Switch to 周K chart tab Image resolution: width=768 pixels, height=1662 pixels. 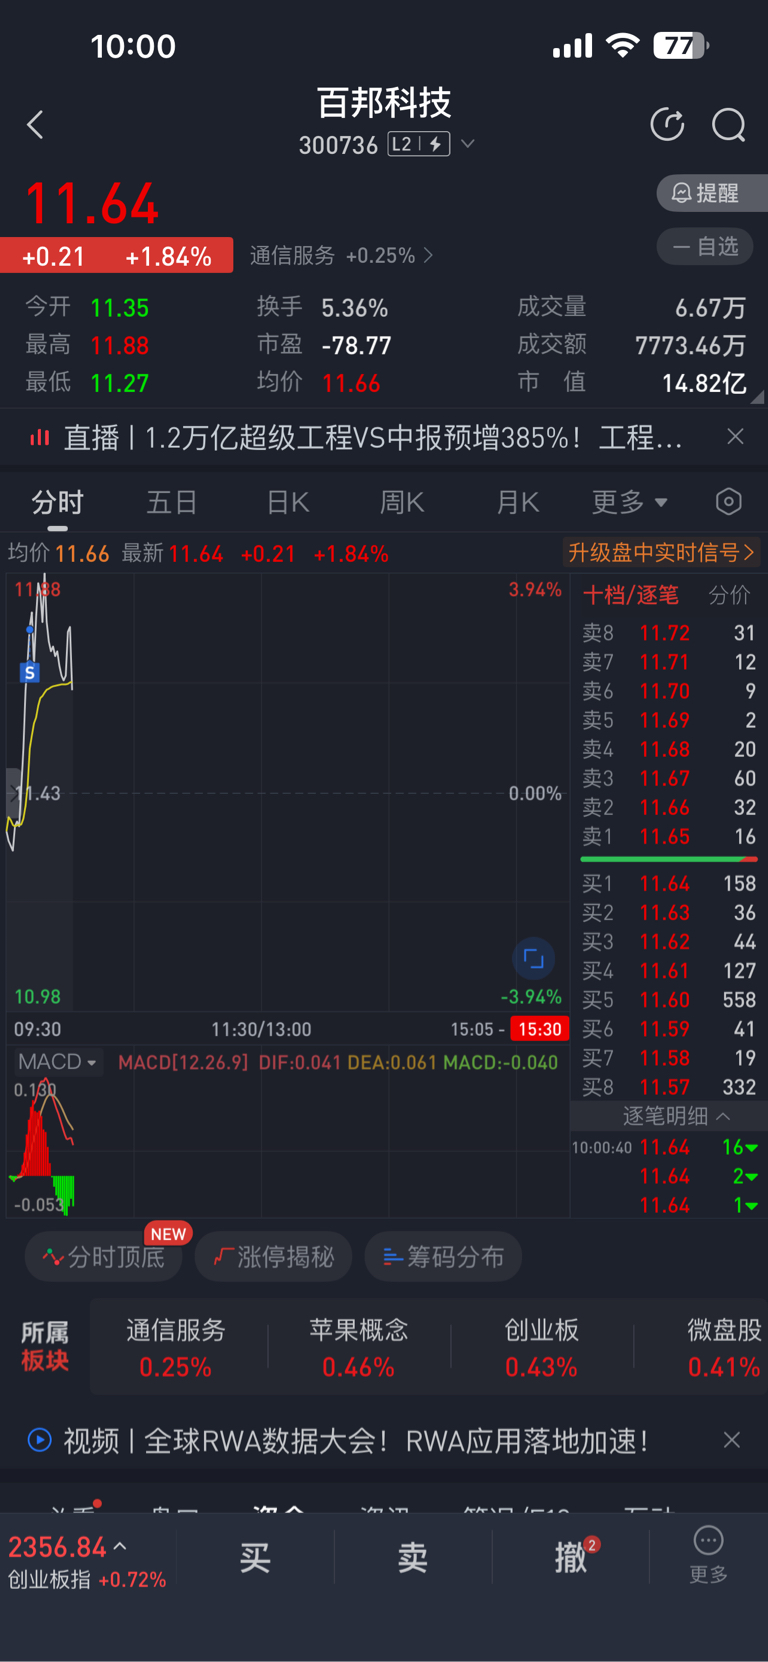coord(402,502)
